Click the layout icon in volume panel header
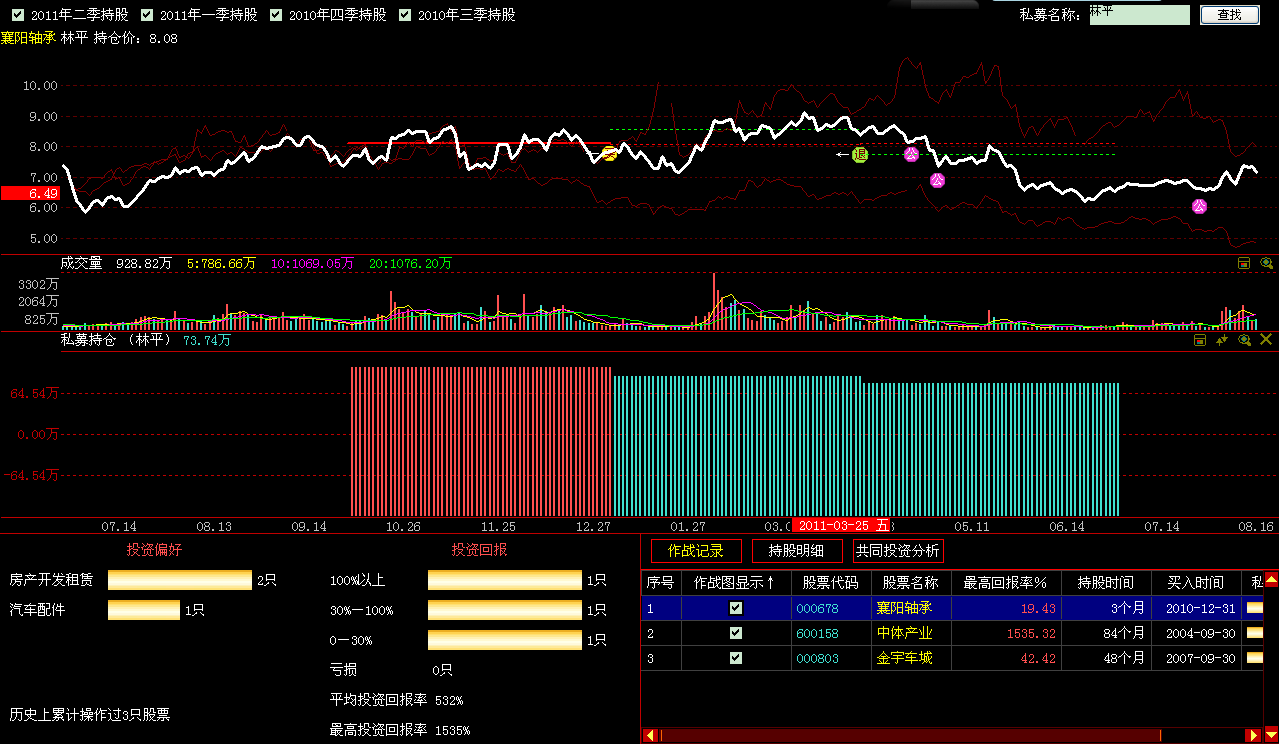This screenshot has width=1279, height=744. 1244,264
